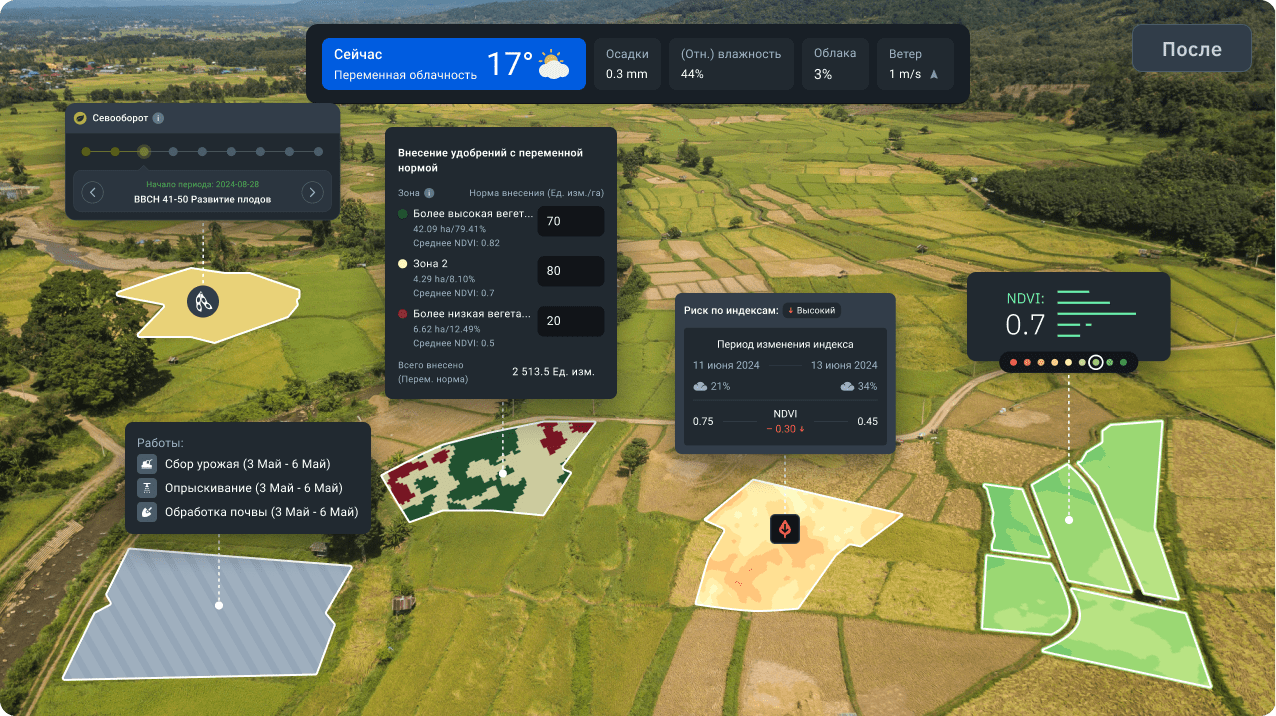Click the Севооборот crop rotation leaf icon
1276x716 pixels.
pos(80,118)
